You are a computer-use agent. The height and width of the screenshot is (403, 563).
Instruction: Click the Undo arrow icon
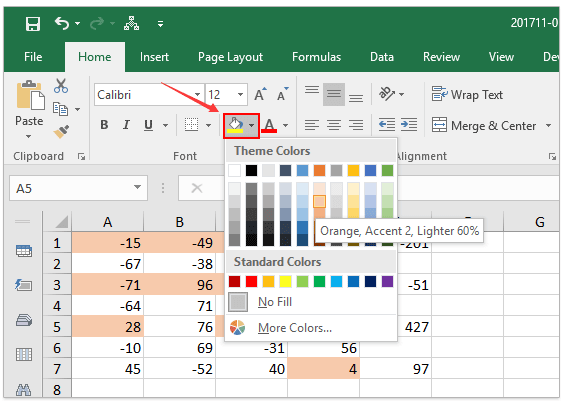point(62,24)
